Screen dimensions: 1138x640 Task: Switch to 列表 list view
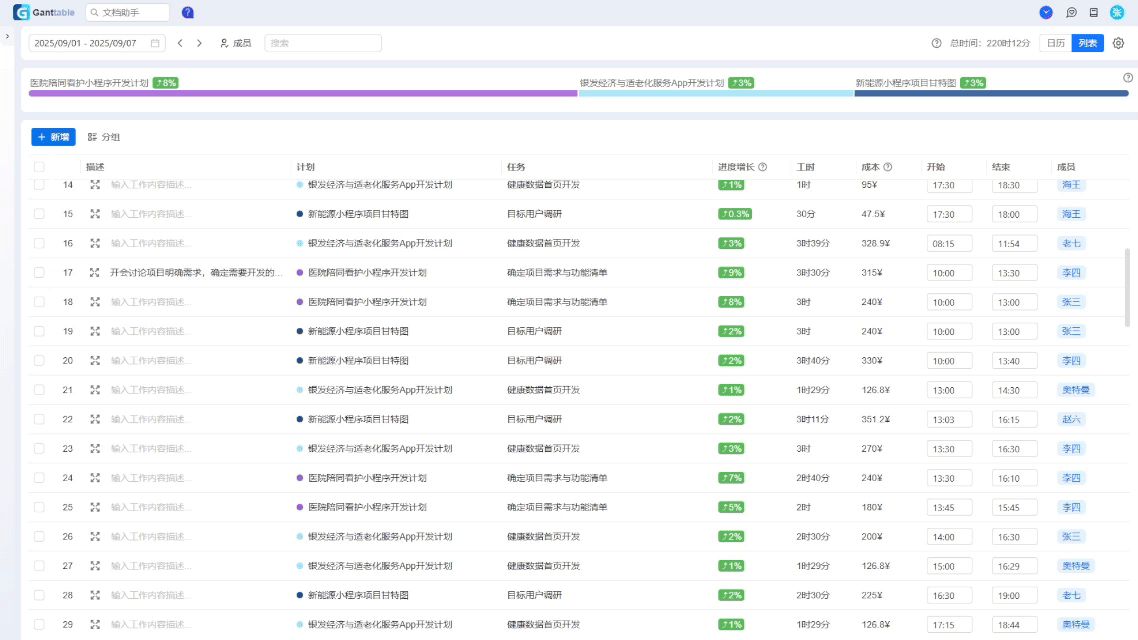pos(1087,44)
